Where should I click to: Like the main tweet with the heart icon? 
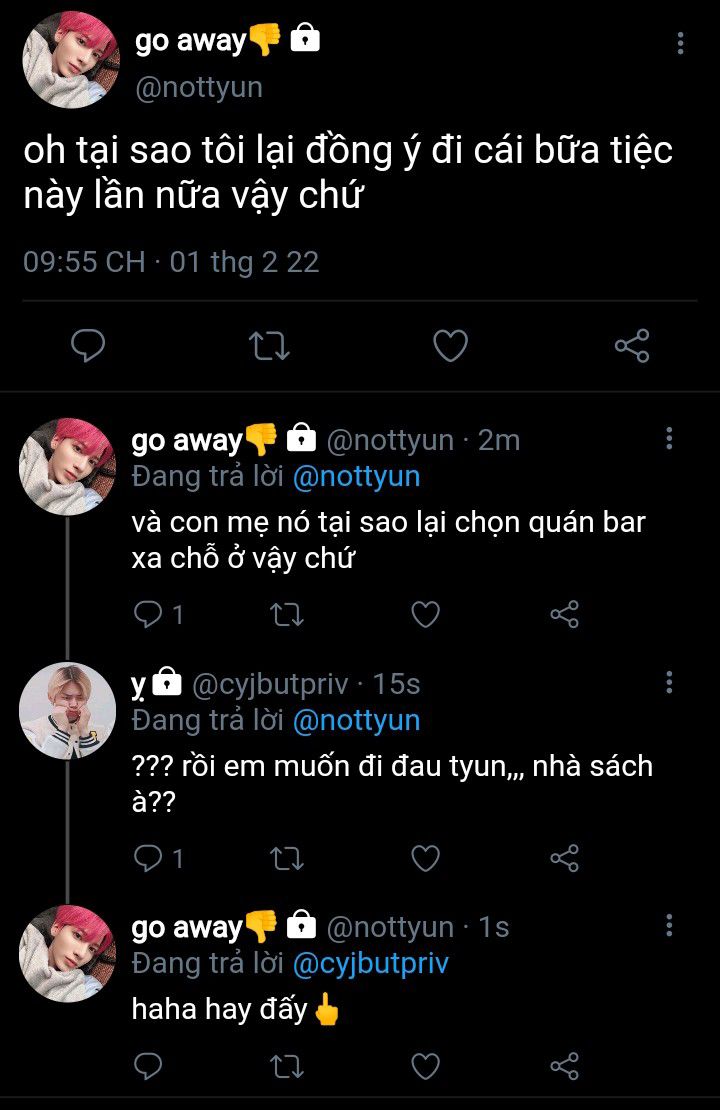450,346
